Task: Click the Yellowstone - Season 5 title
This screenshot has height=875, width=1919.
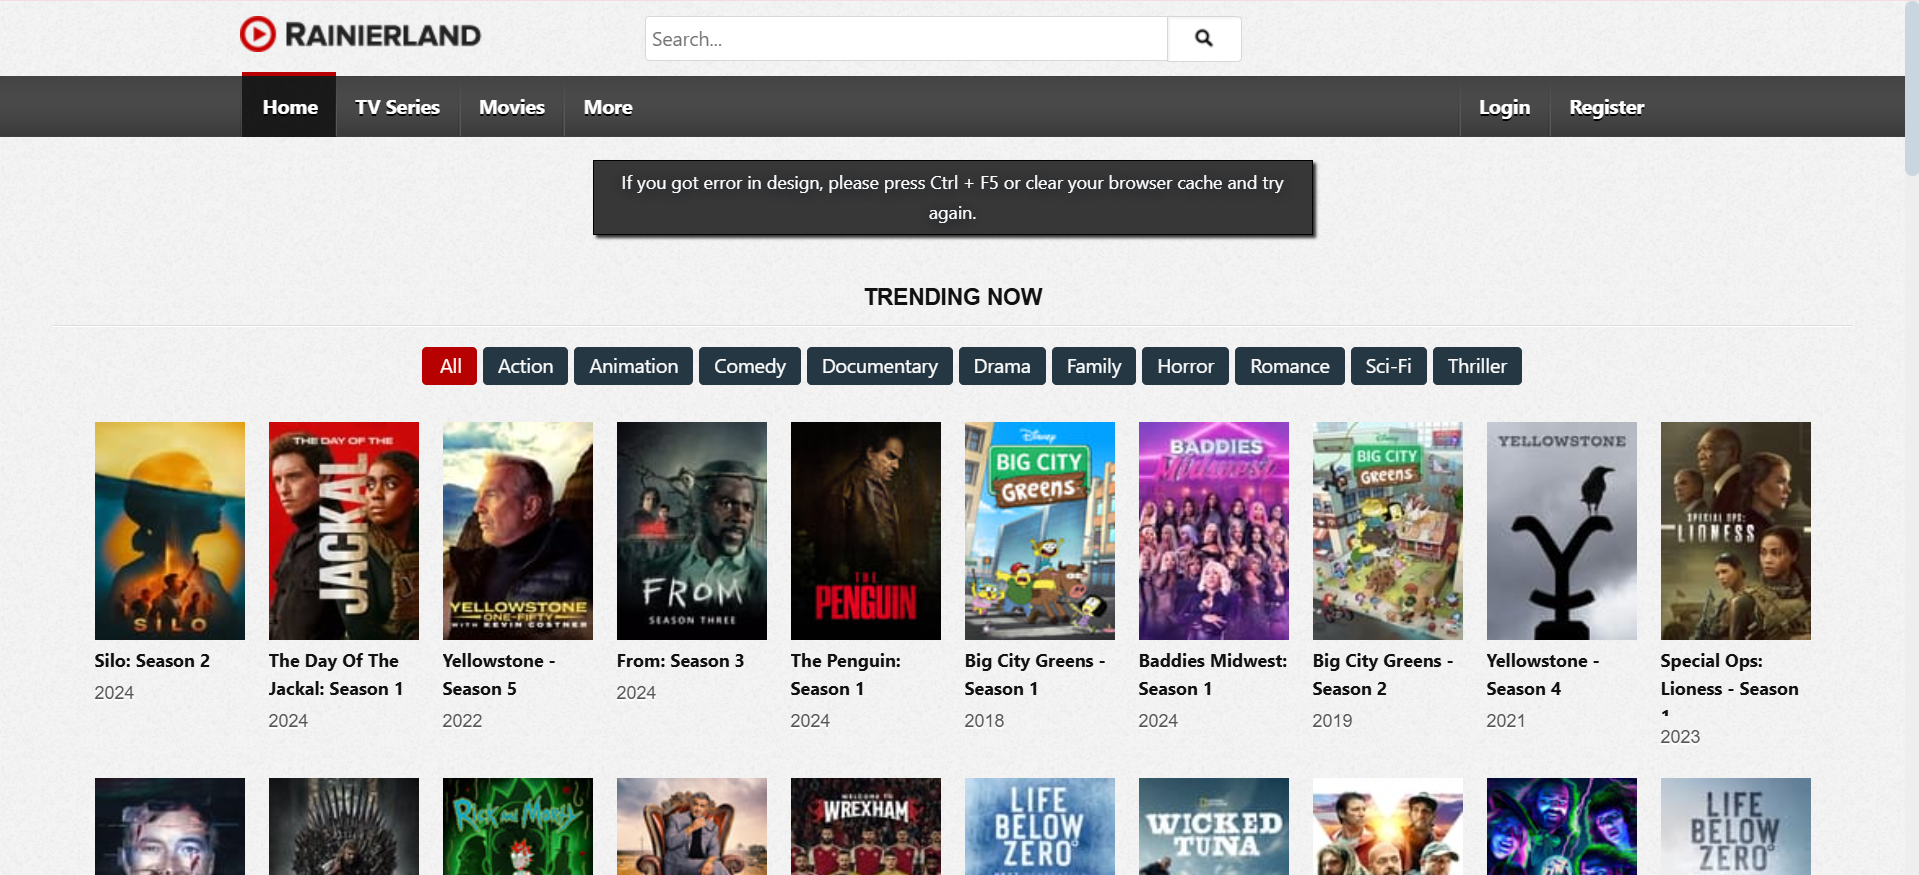Action: tap(499, 675)
